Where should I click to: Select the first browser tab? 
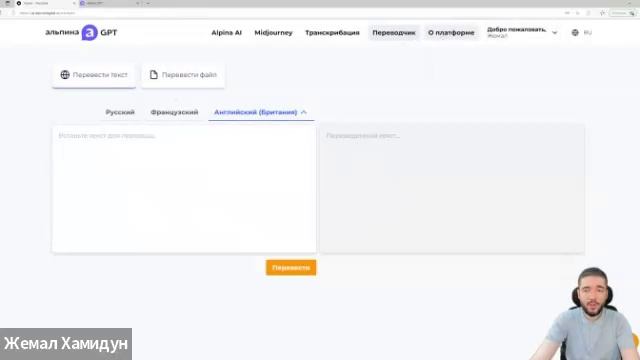click(45, 3)
